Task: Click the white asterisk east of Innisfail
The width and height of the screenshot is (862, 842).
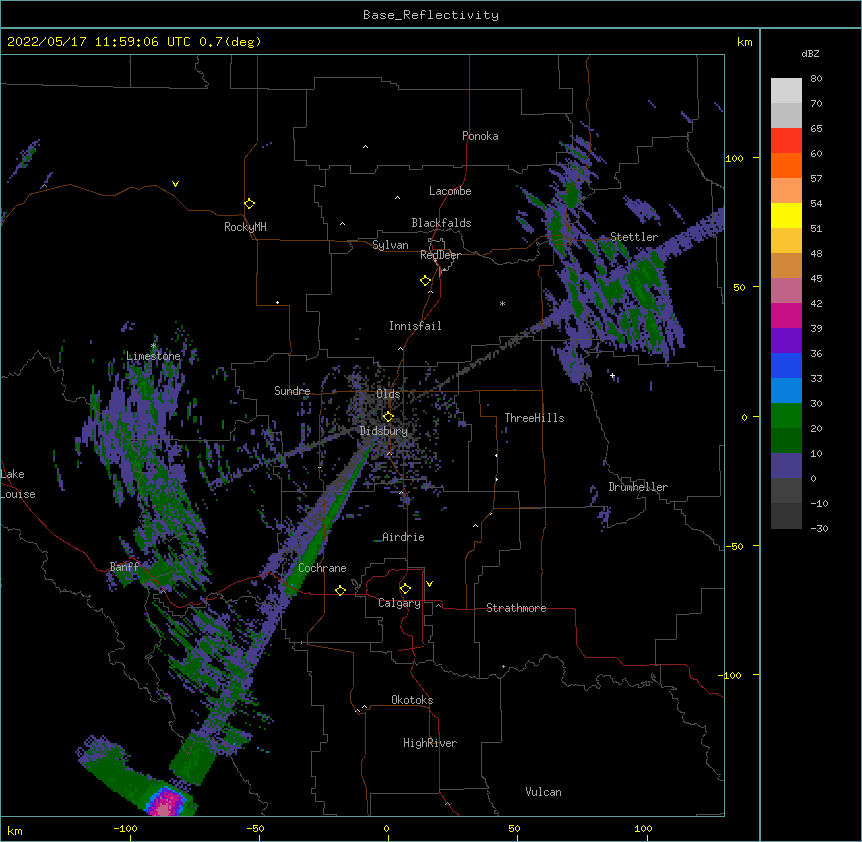Action: point(502,303)
